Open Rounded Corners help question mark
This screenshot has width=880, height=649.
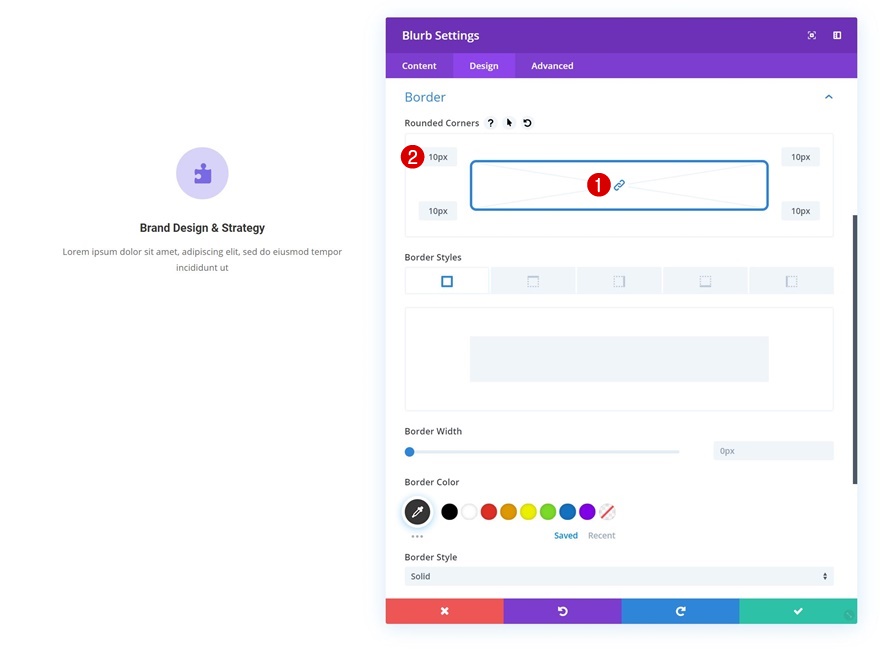(491, 123)
